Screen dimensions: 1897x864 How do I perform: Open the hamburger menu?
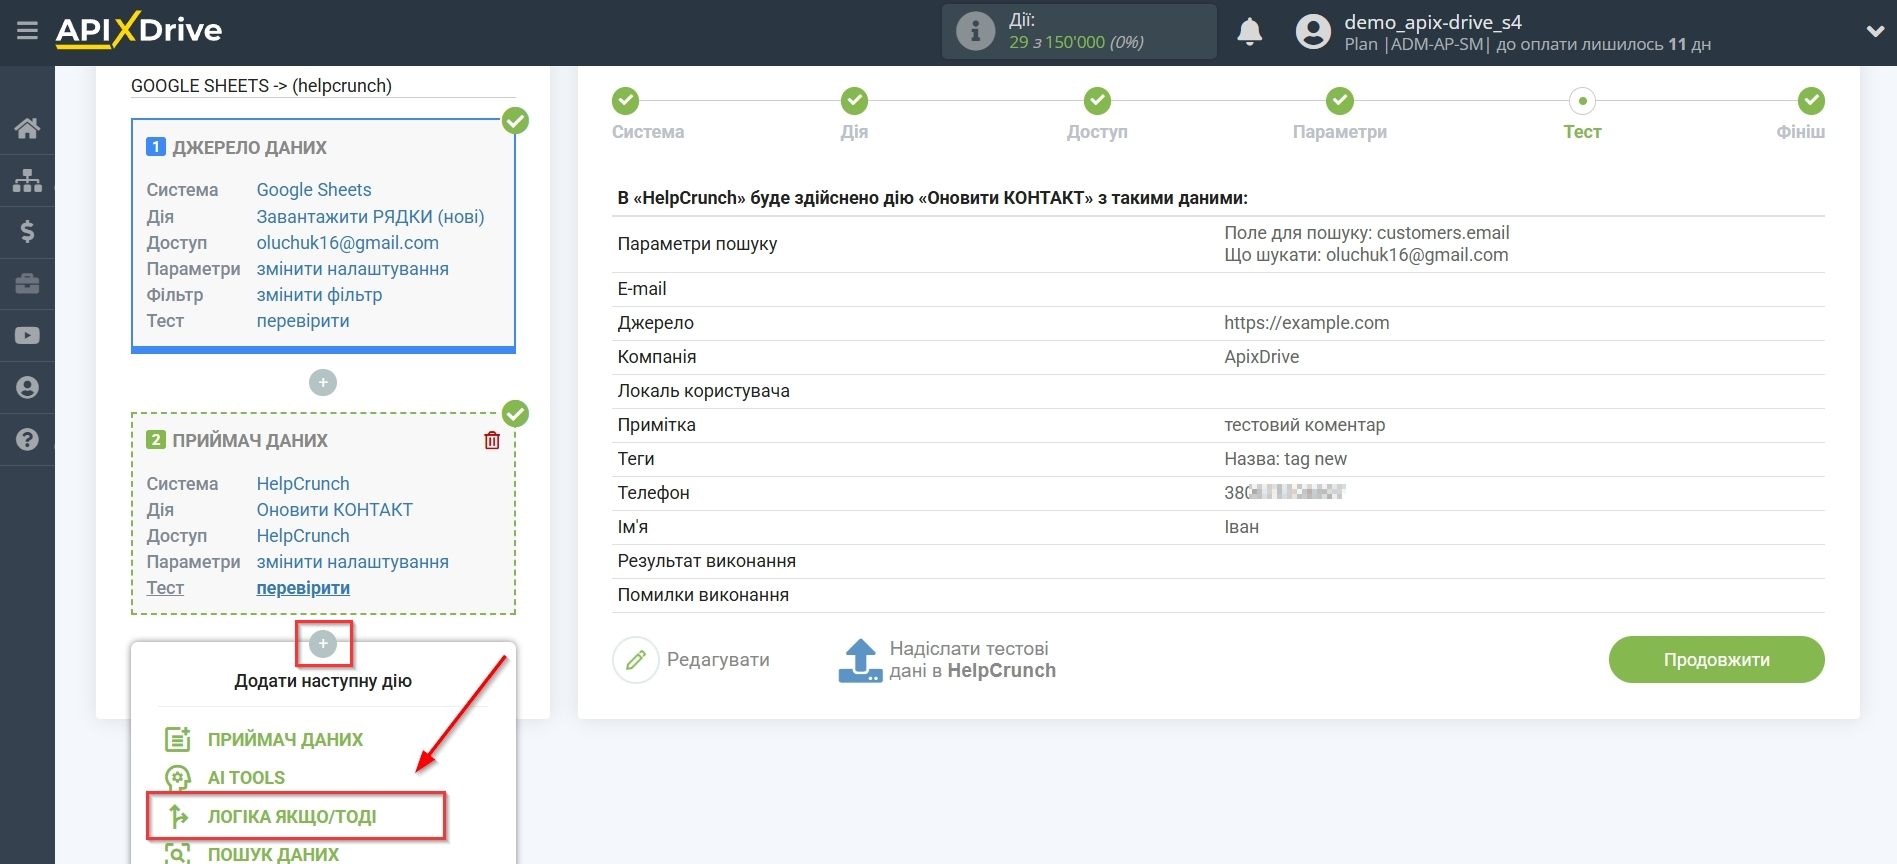(27, 31)
